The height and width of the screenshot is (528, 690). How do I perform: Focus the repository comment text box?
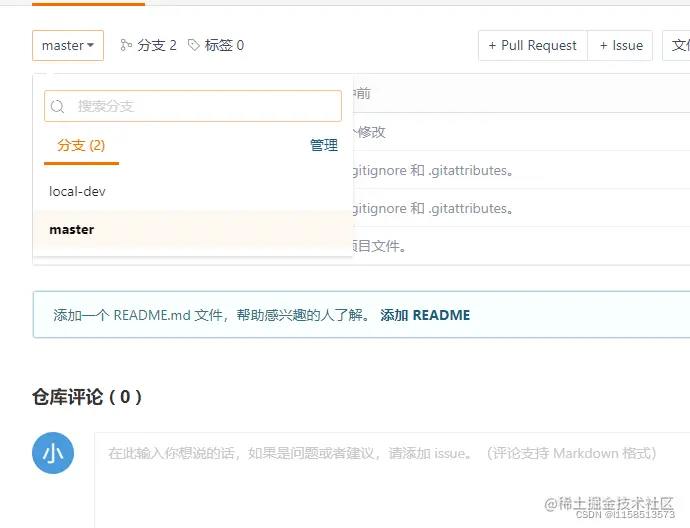(392, 480)
